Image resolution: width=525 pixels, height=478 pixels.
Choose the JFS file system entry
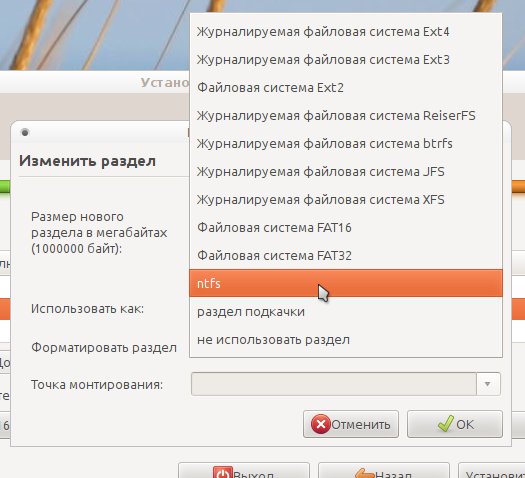[346, 172]
